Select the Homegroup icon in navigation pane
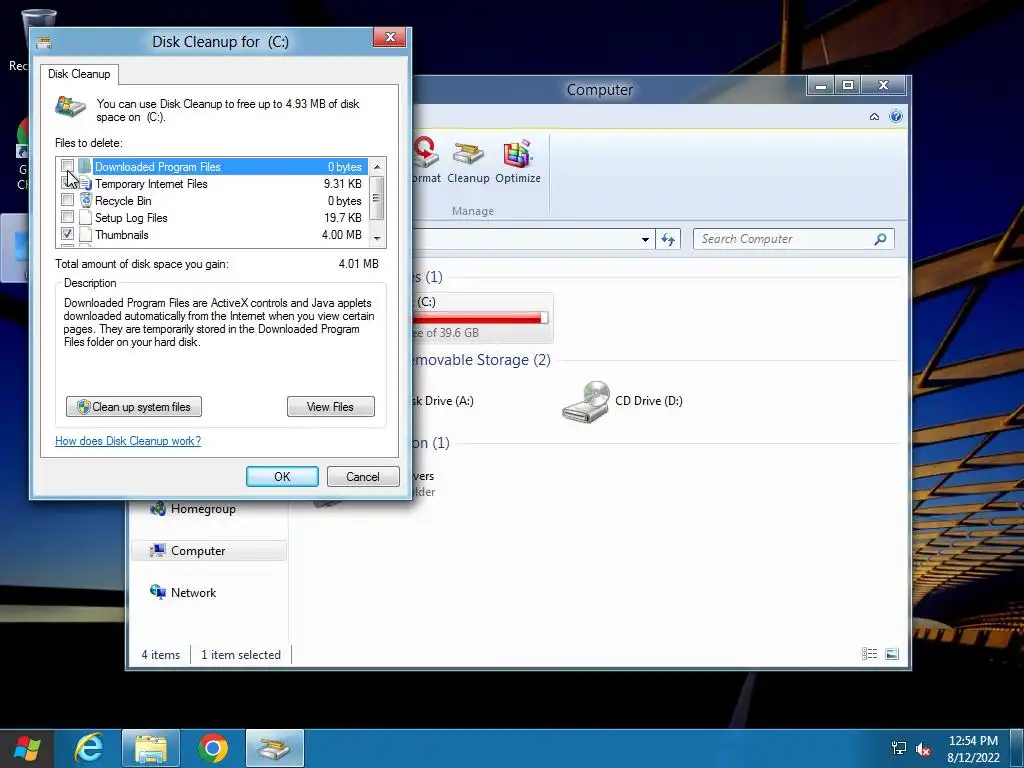This screenshot has width=1024, height=768. (157, 508)
